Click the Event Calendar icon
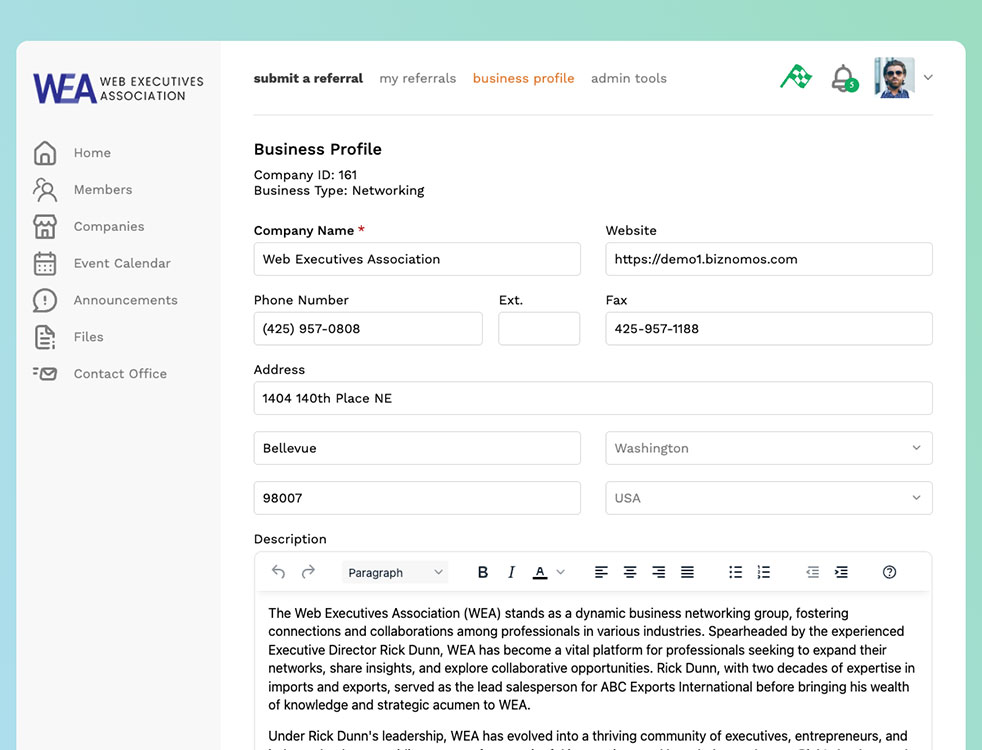This screenshot has height=750, width=982. pos(44,264)
